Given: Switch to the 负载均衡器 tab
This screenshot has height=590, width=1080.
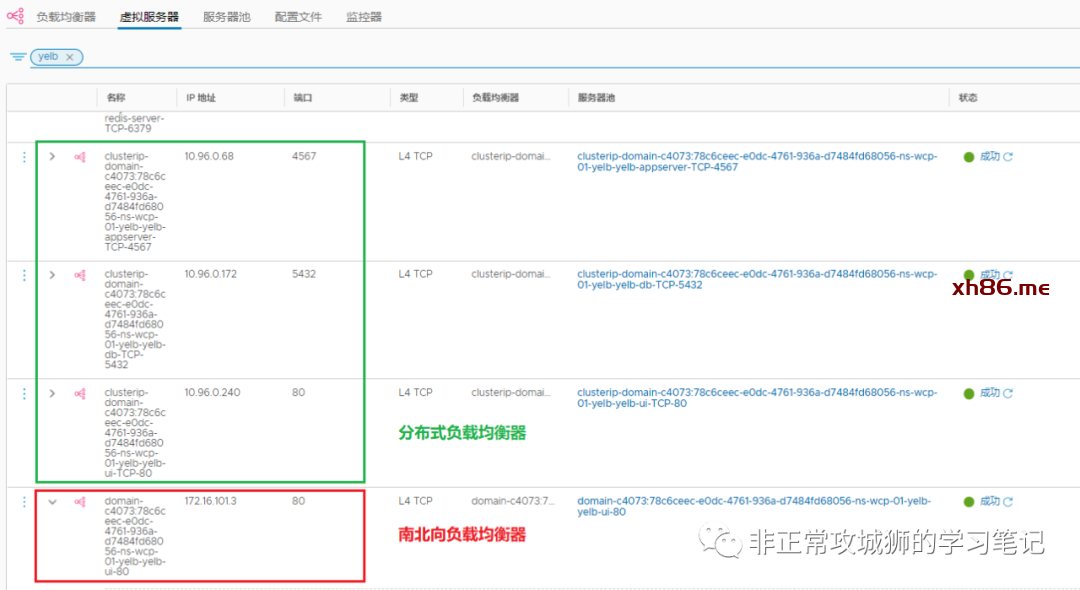Looking at the screenshot, I should 66,17.
